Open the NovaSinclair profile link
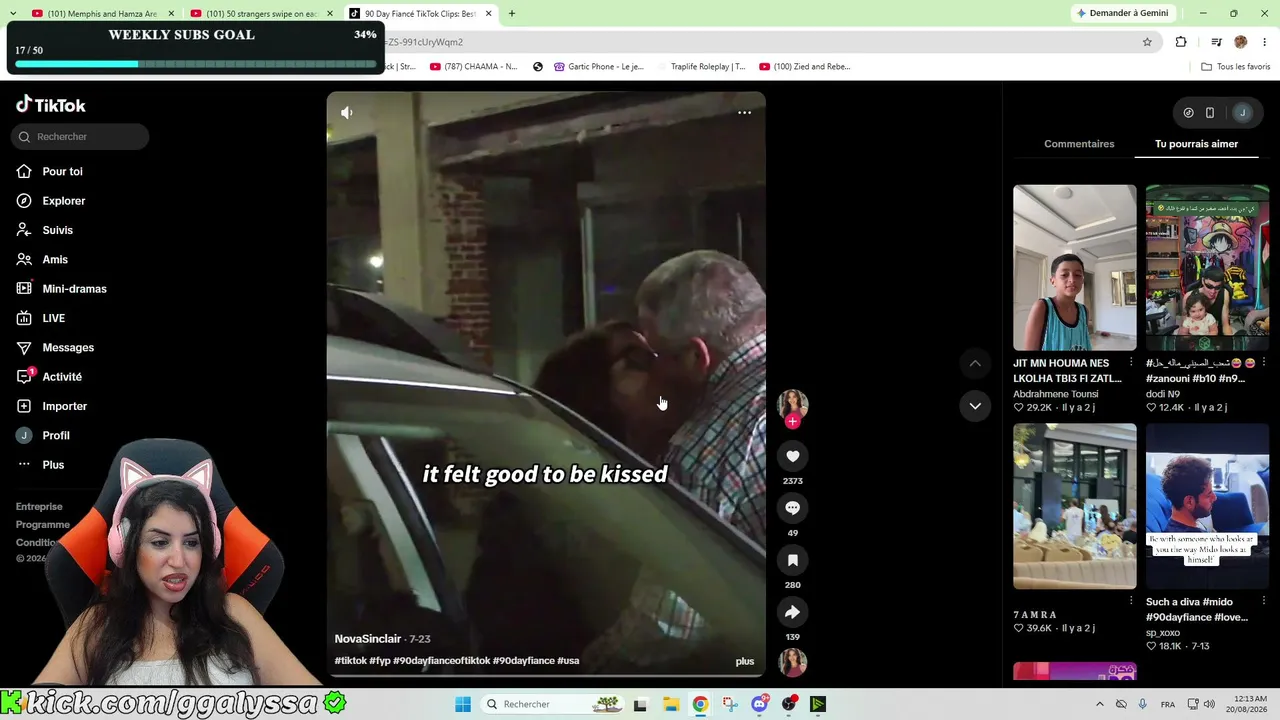This screenshot has width=1280, height=720. pyautogui.click(x=368, y=639)
